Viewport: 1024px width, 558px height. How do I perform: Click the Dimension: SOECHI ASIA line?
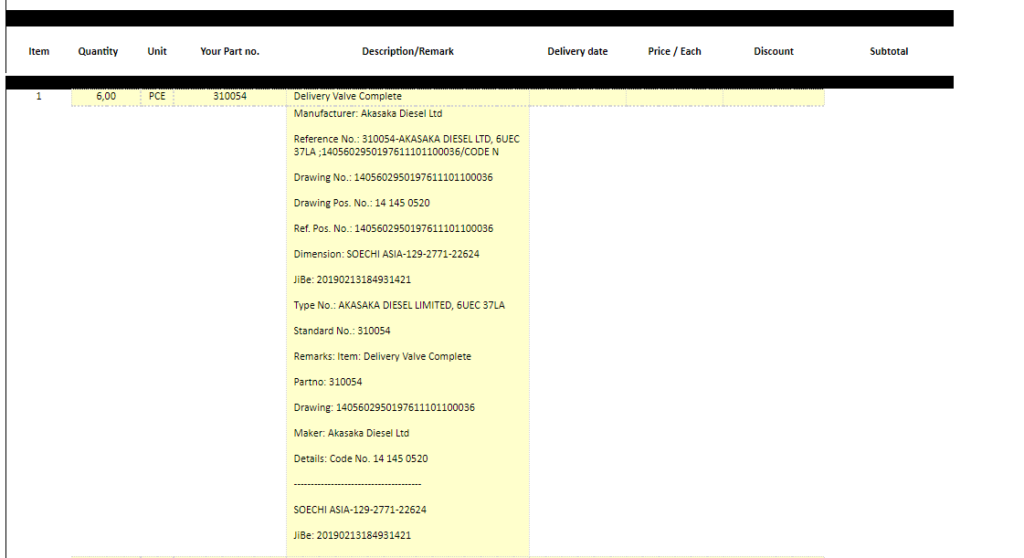pos(386,254)
